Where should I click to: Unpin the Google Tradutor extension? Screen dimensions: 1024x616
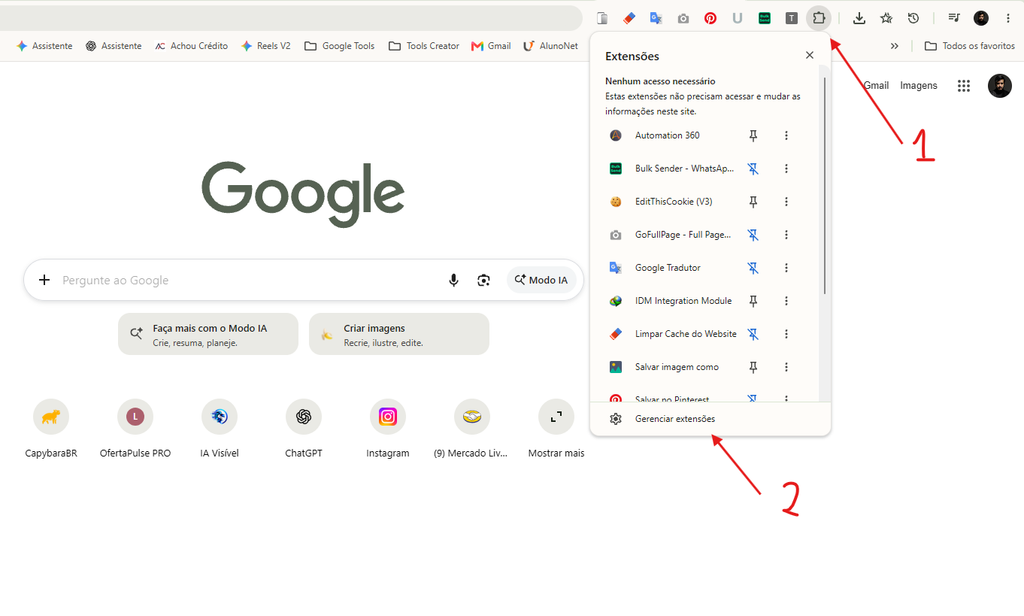pyautogui.click(x=753, y=268)
